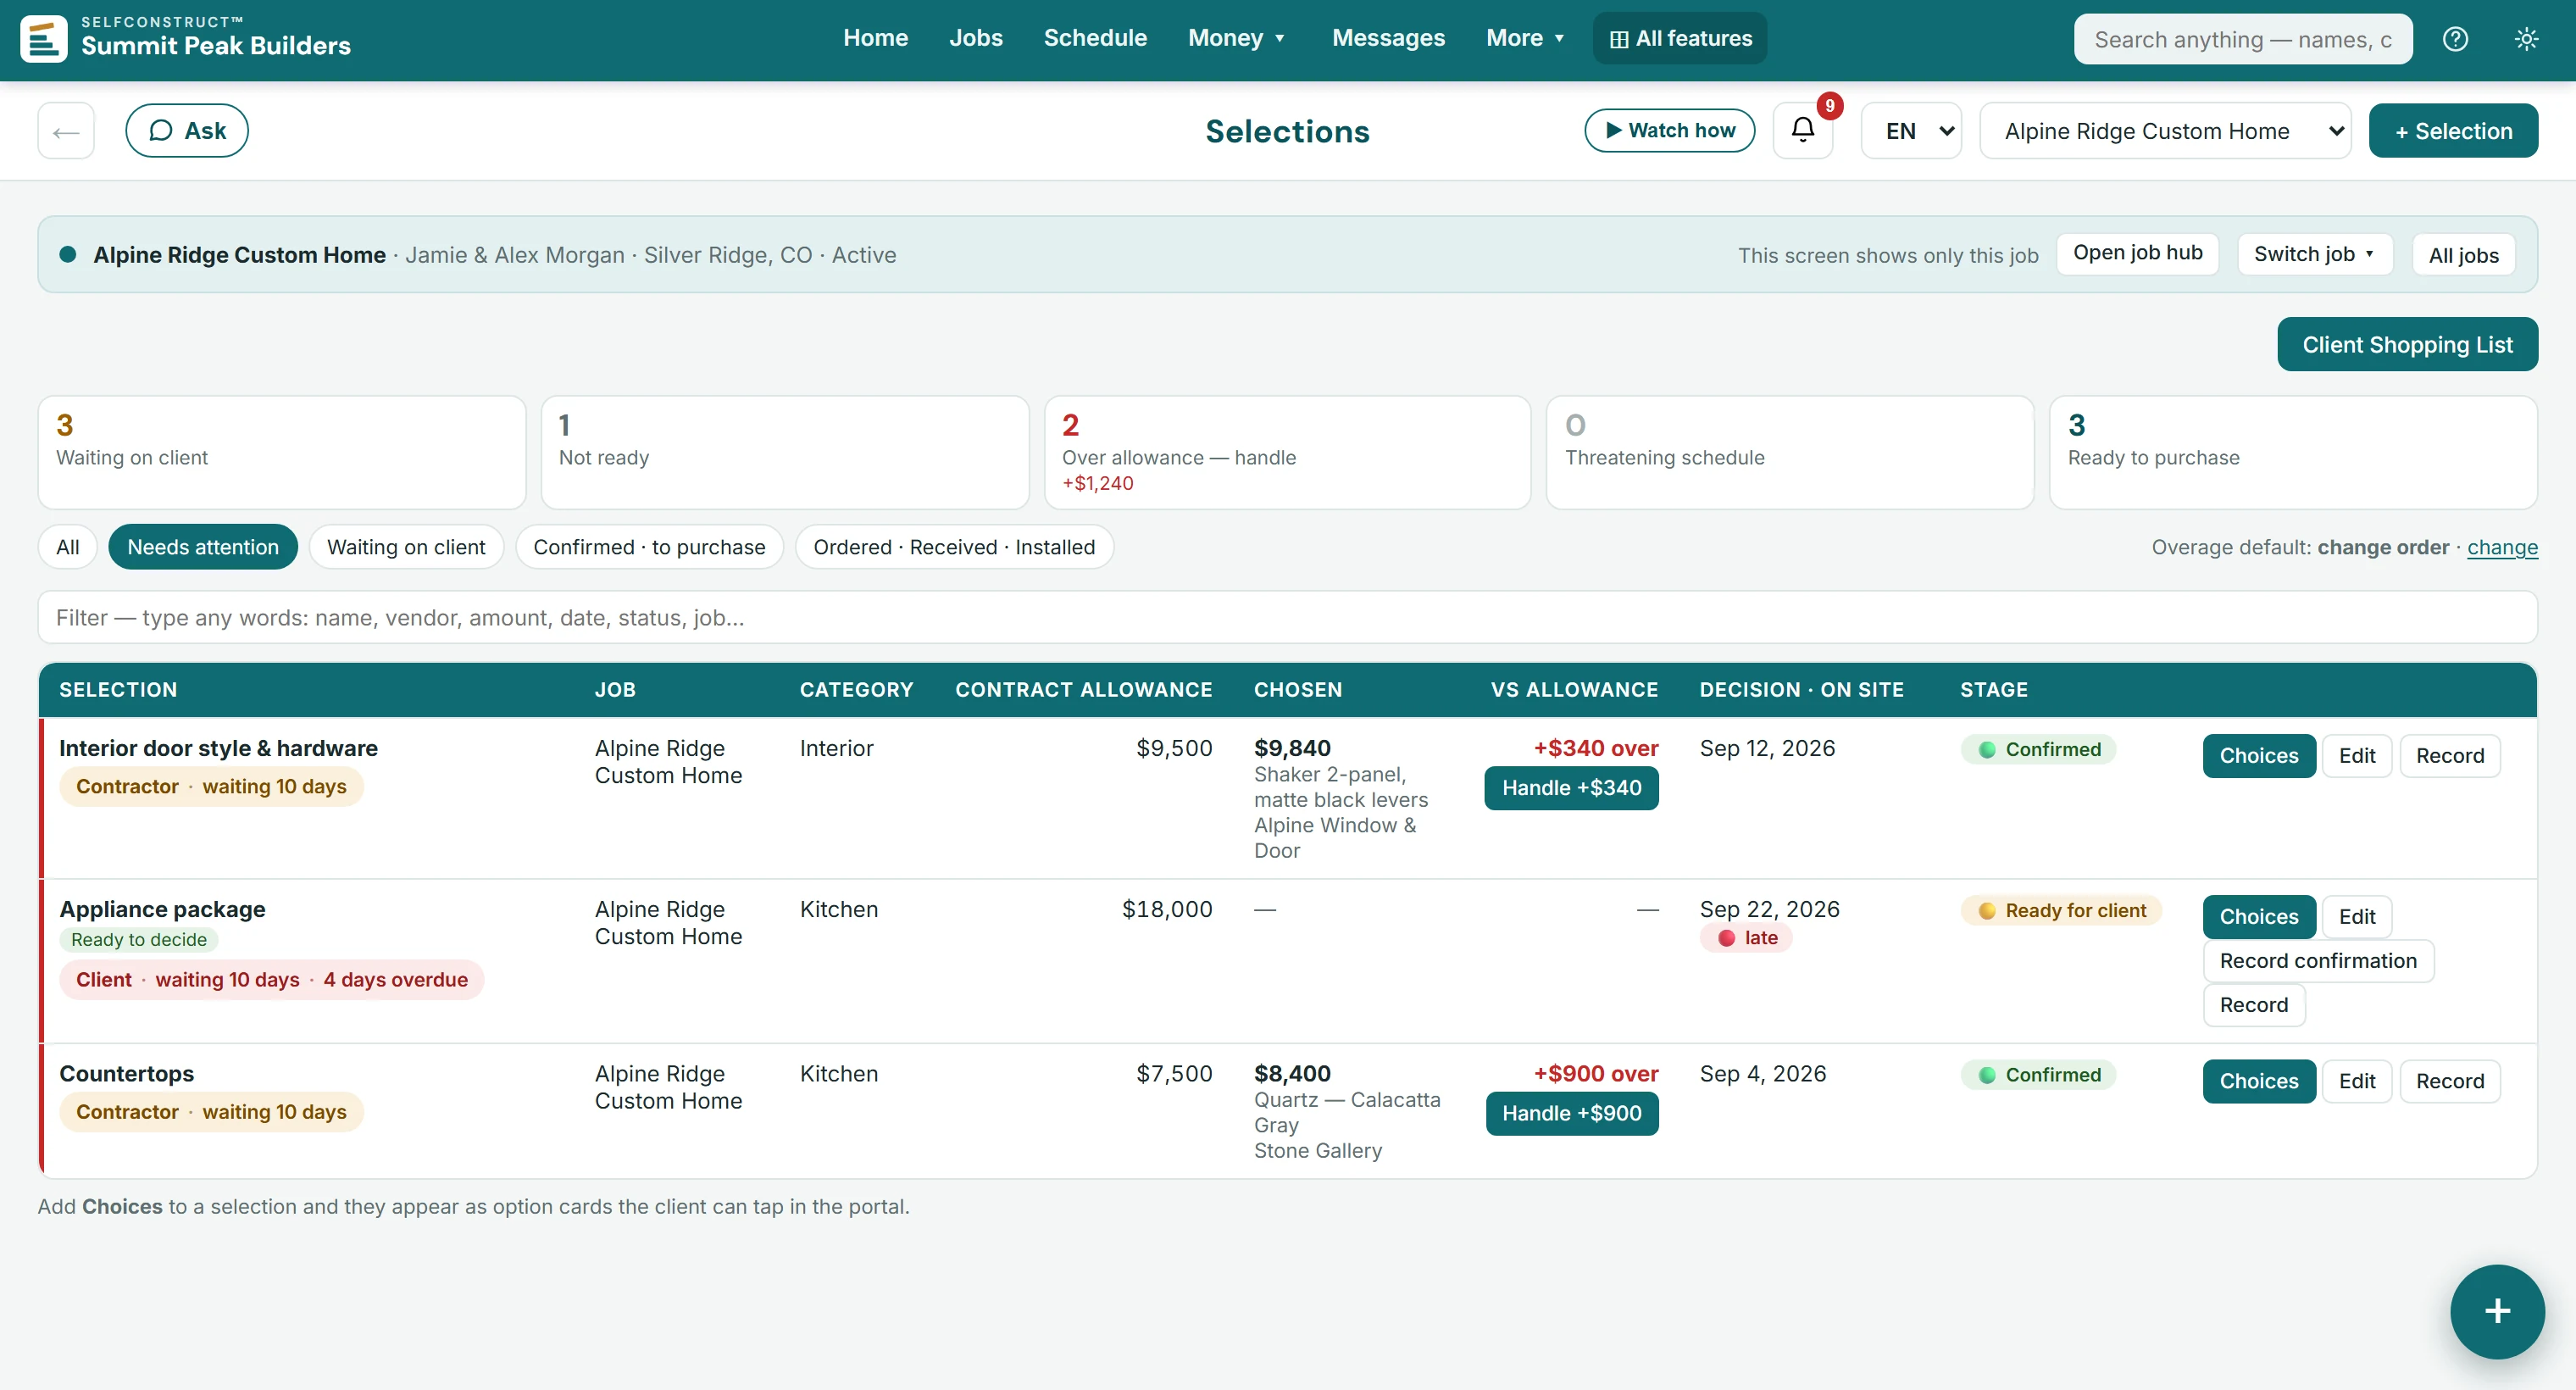This screenshot has height=1390, width=2576.
Task: Click the Filter words input field
Action: click(1287, 617)
